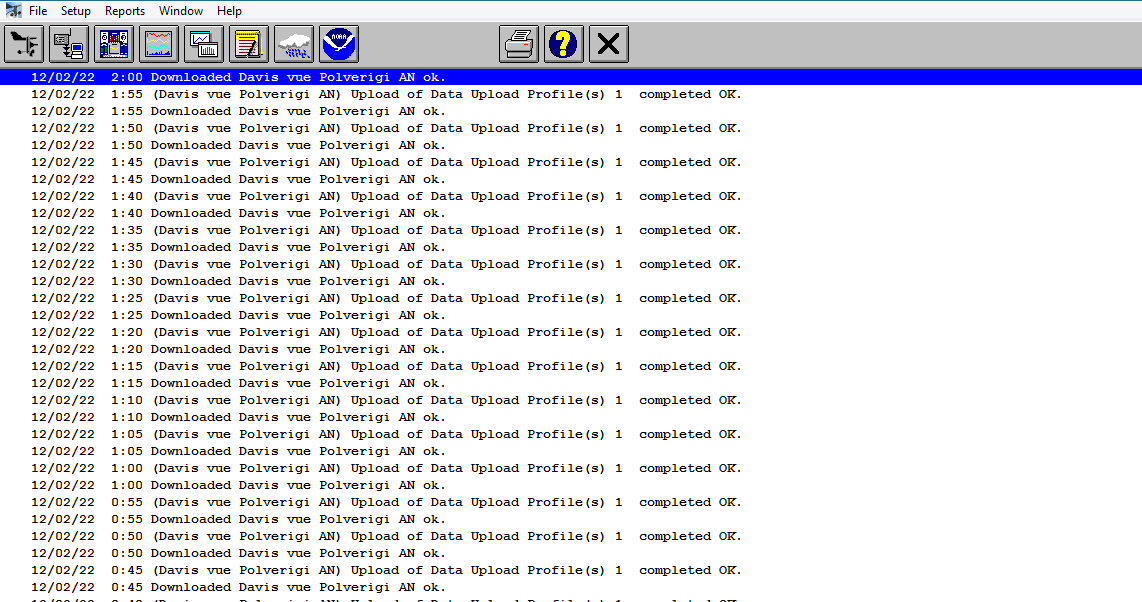Open the Help menu
The width and height of the screenshot is (1142, 602).
pos(229,11)
